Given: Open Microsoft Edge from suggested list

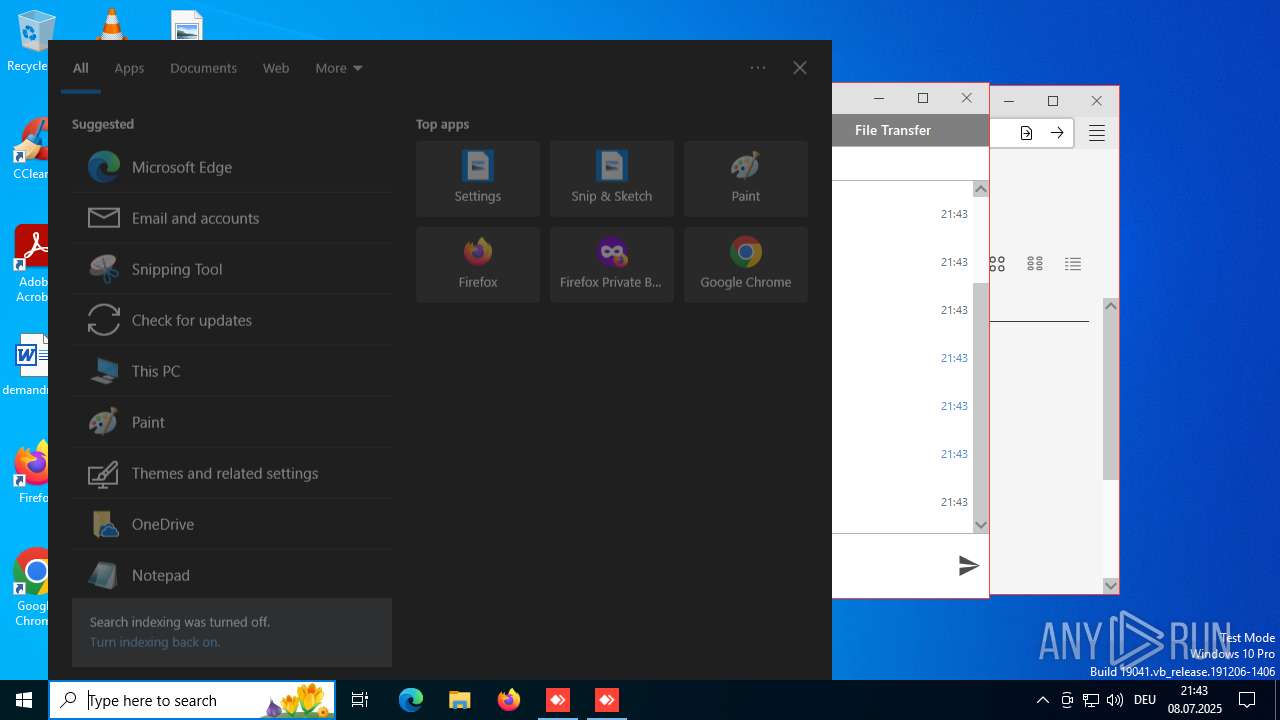Looking at the screenshot, I should tap(231, 167).
